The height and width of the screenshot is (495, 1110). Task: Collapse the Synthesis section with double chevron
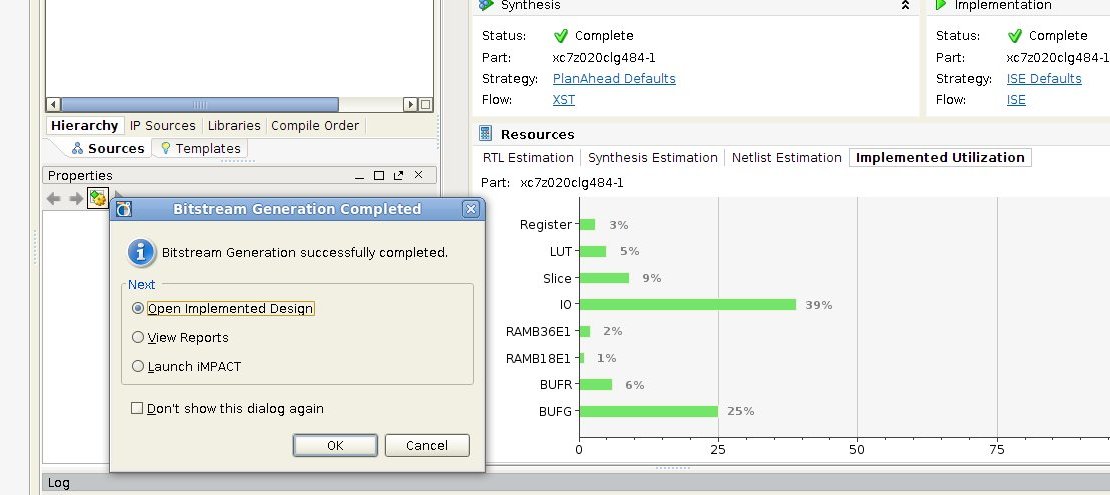coord(905,5)
